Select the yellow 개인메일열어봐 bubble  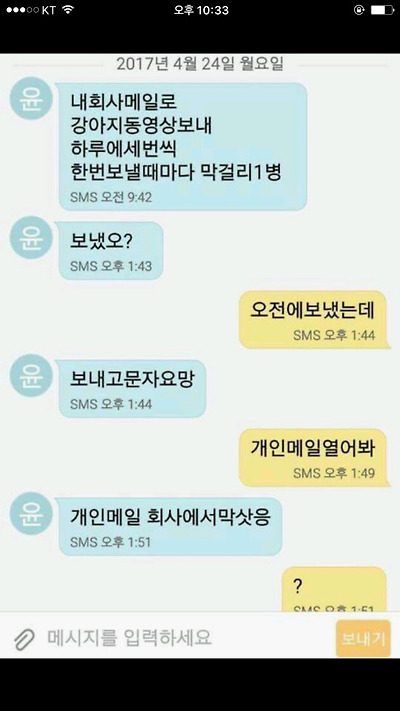(314, 458)
